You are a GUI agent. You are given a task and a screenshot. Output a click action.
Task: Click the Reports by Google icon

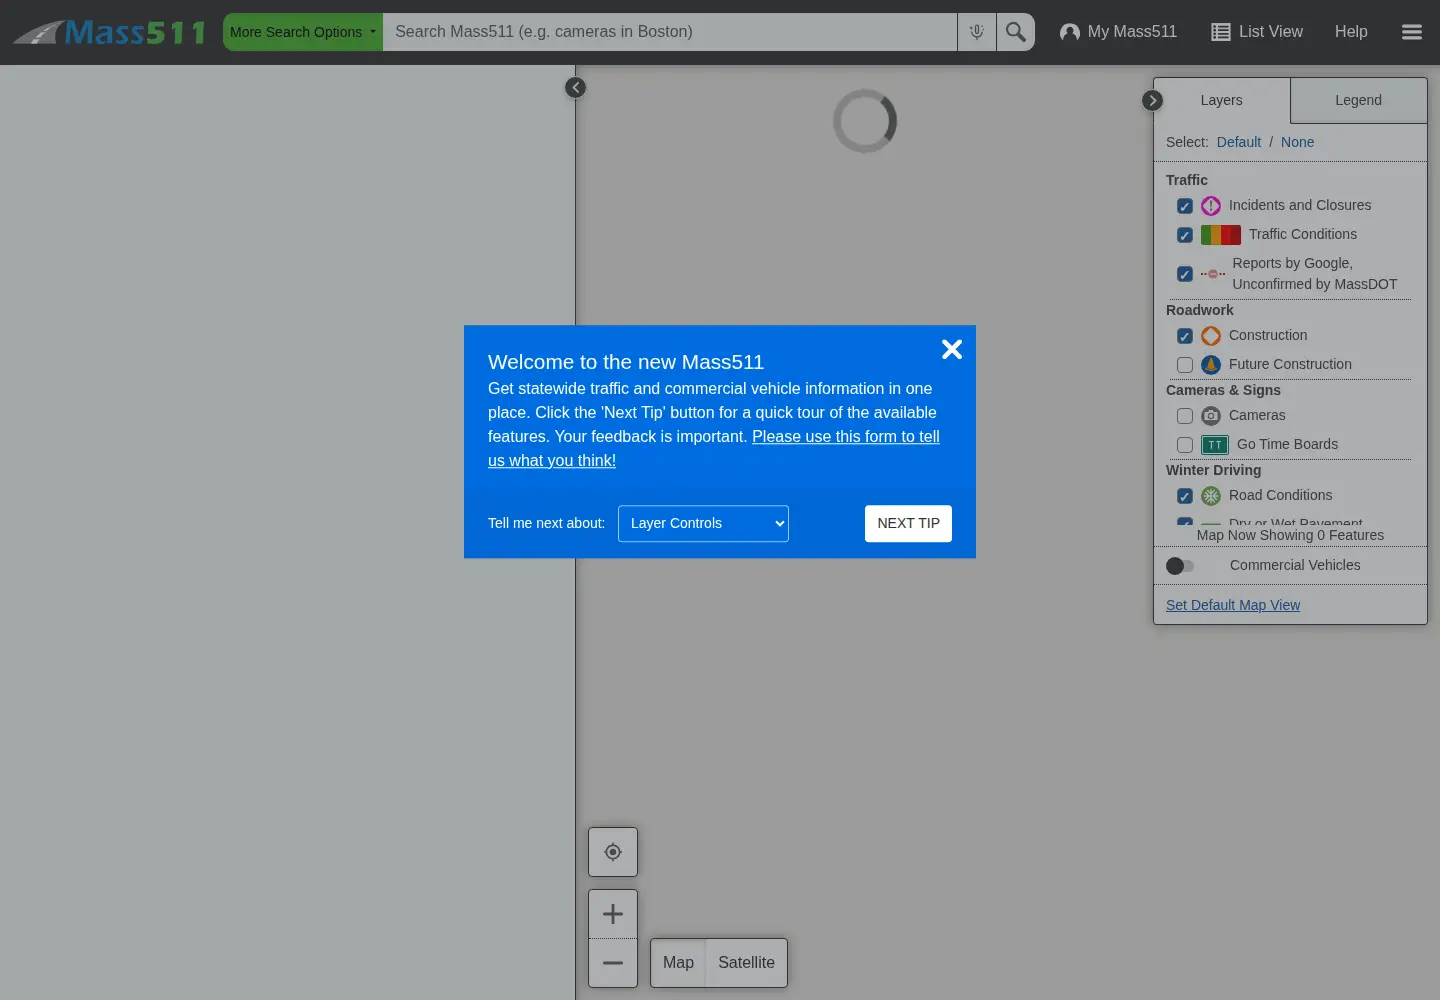(1213, 274)
